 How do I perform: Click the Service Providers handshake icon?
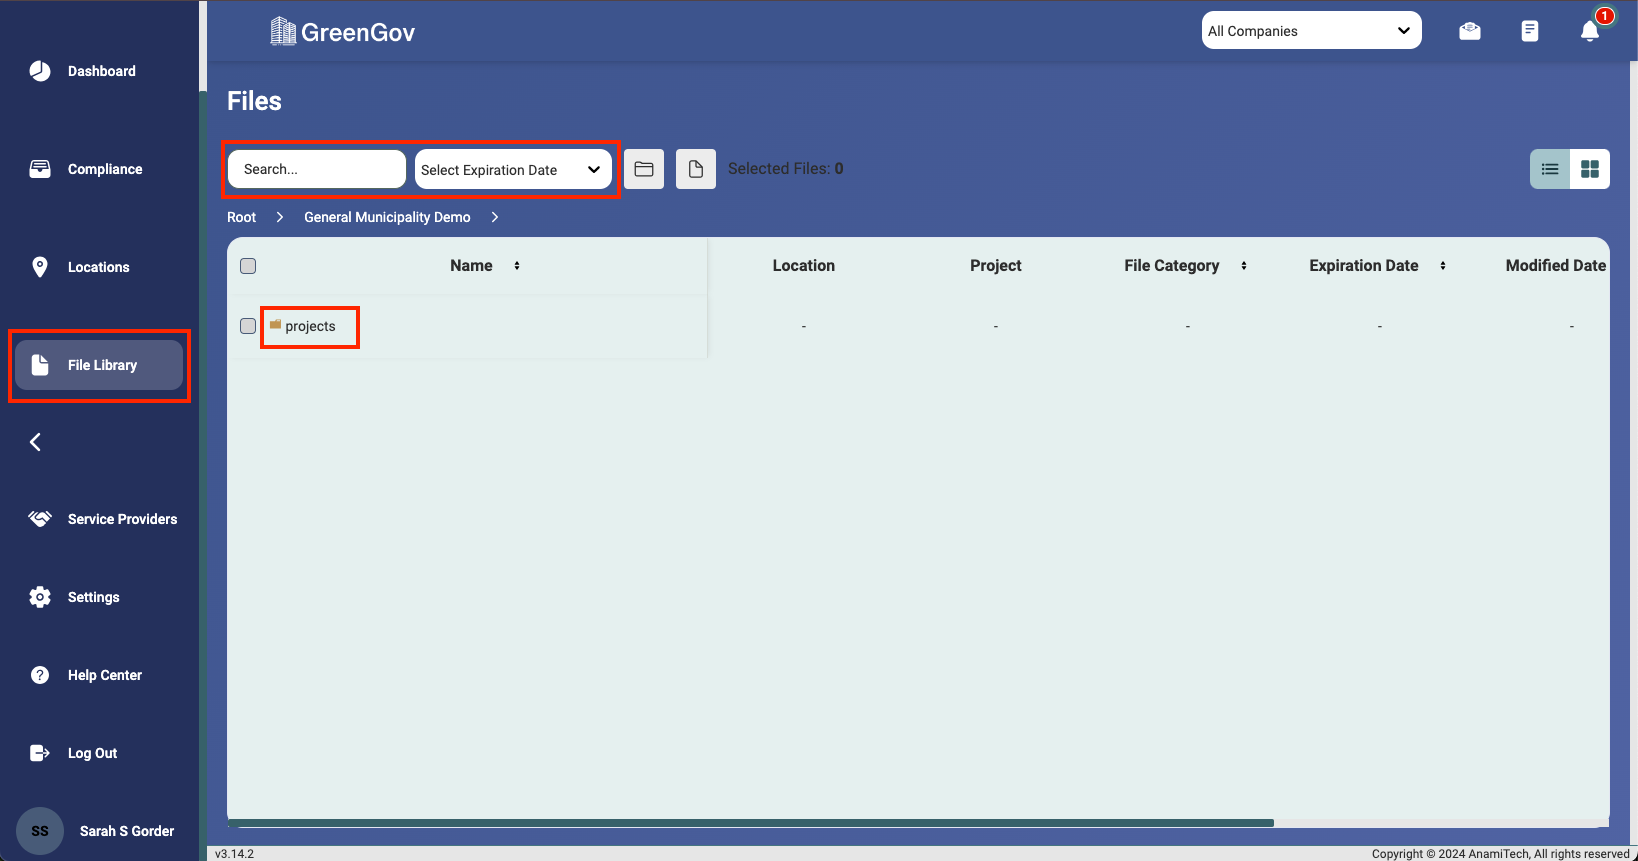pyautogui.click(x=40, y=519)
